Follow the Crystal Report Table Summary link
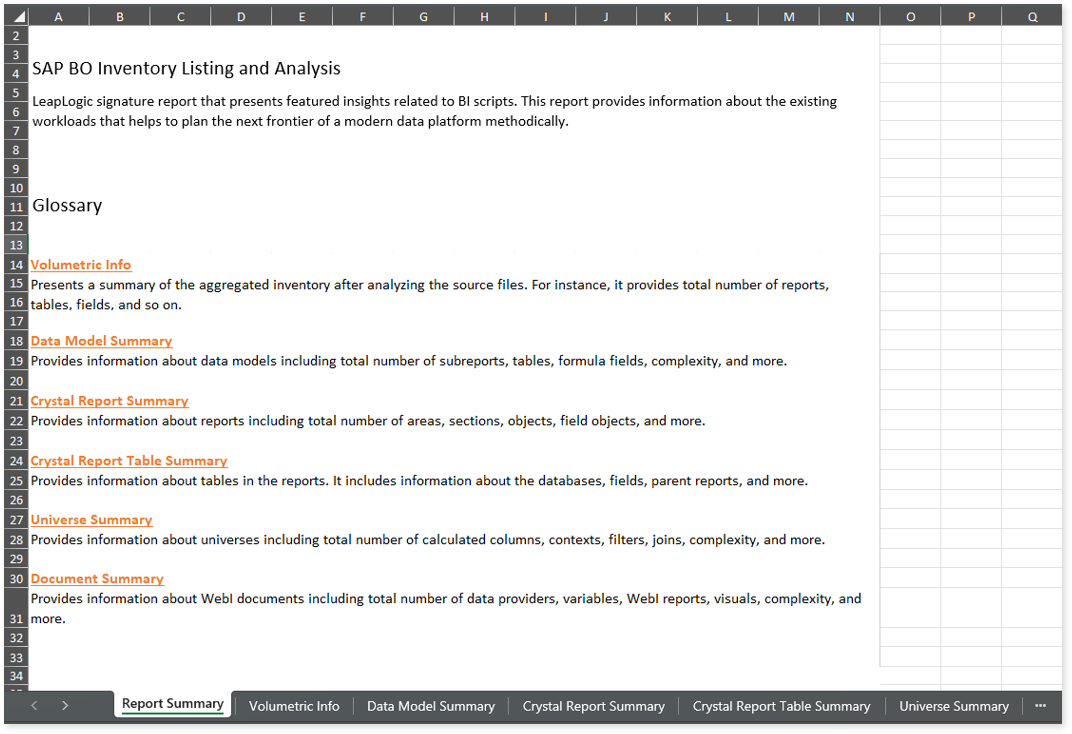 [x=129, y=461]
